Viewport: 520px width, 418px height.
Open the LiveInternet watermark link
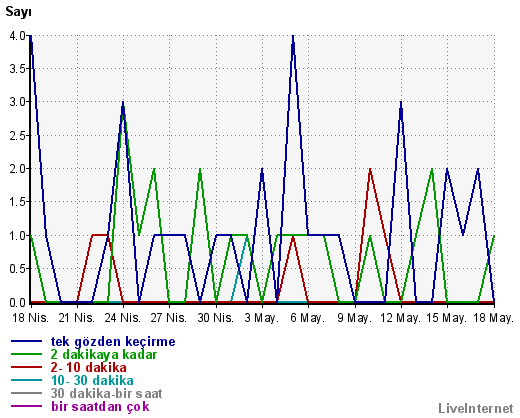point(476,408)
